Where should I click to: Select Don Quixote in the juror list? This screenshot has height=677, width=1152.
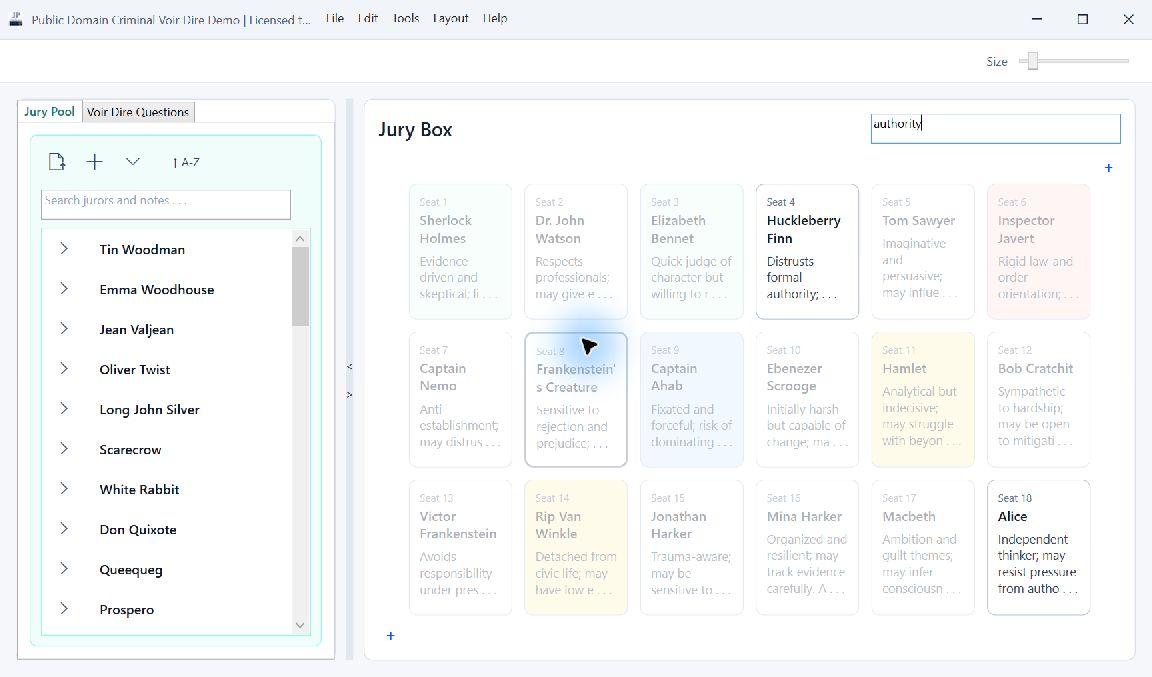click(137, 529)
